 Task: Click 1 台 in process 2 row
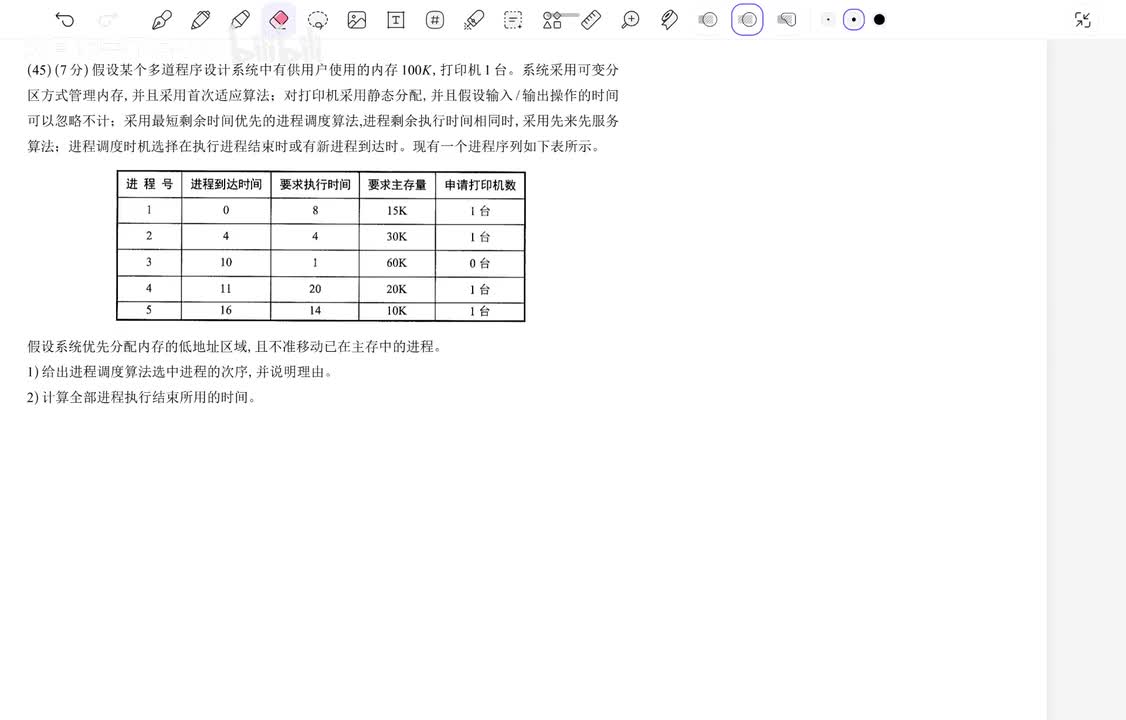pos(480,237)
